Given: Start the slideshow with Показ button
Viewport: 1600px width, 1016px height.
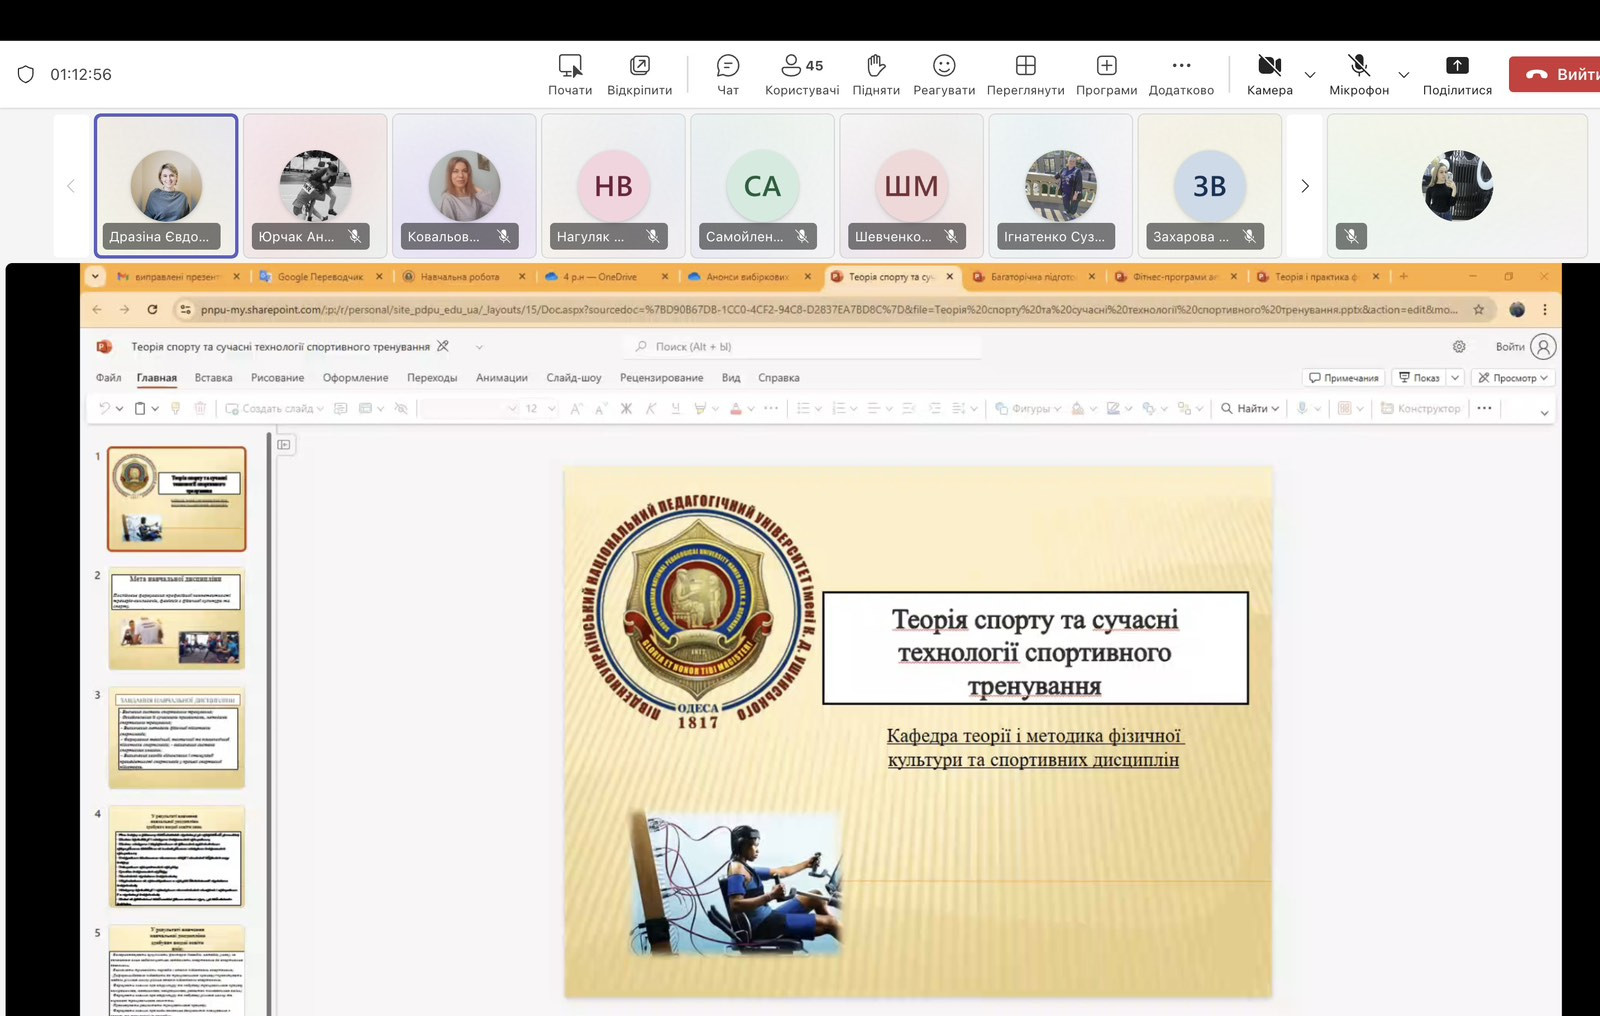Looking at the screenshot, I should click(x=1419, y=378).
